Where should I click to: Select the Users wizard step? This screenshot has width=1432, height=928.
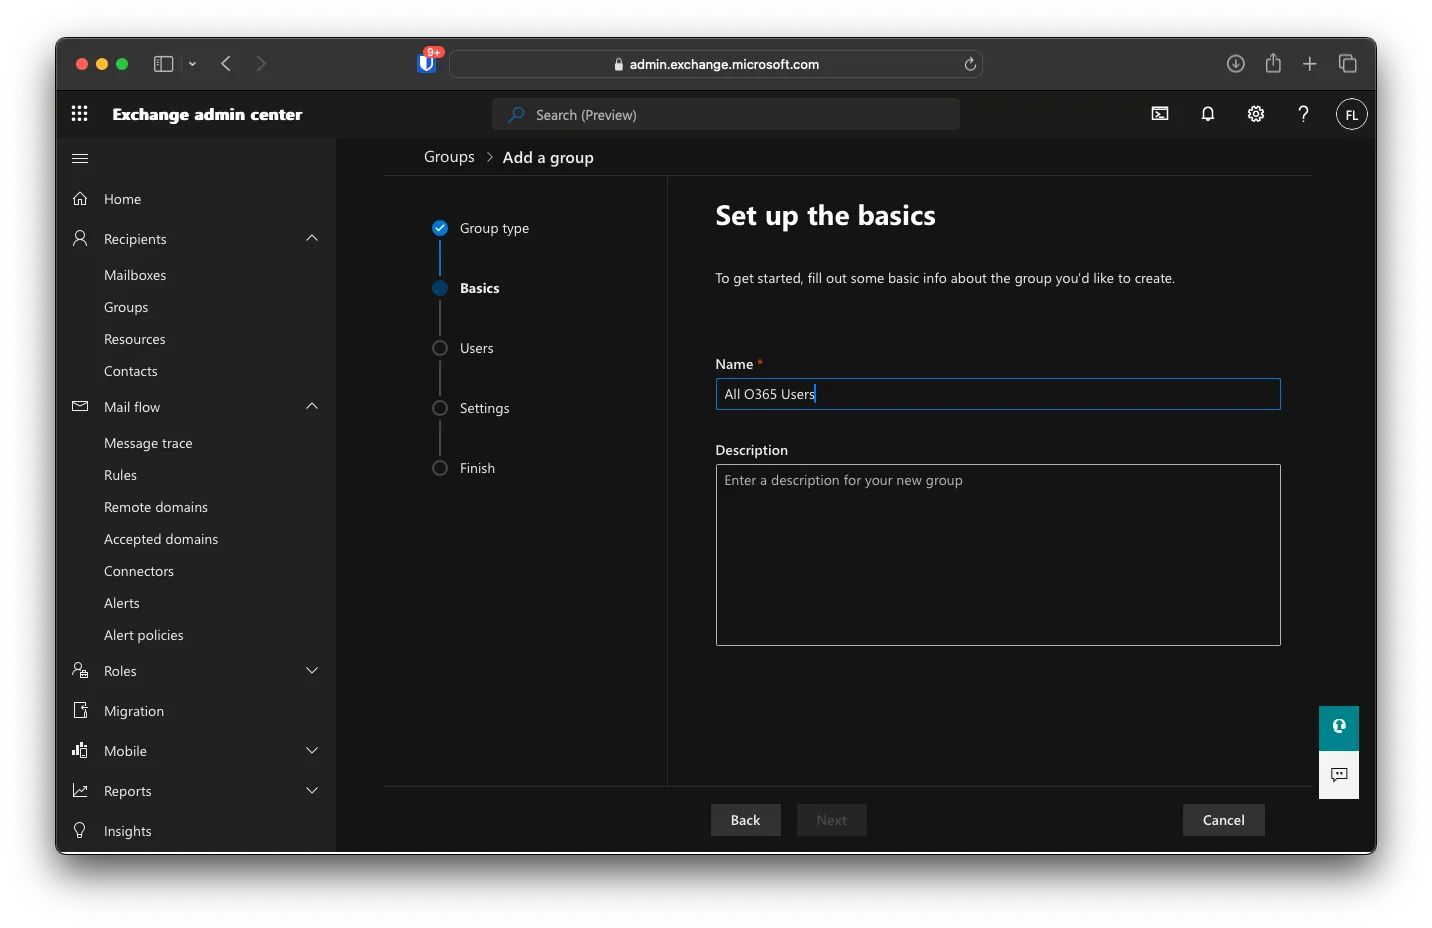click(463, 348)
